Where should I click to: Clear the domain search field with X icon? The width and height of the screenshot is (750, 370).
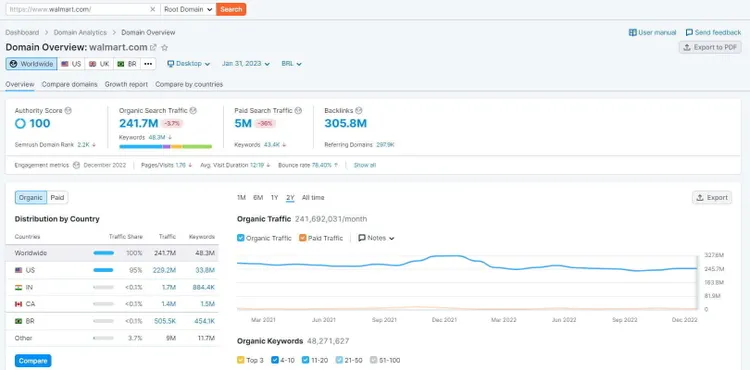point(153,9)
